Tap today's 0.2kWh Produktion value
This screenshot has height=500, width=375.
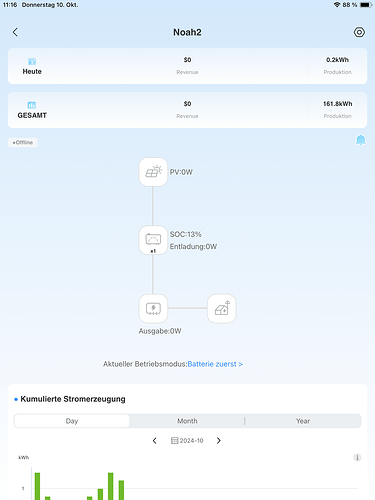point(337,60)
